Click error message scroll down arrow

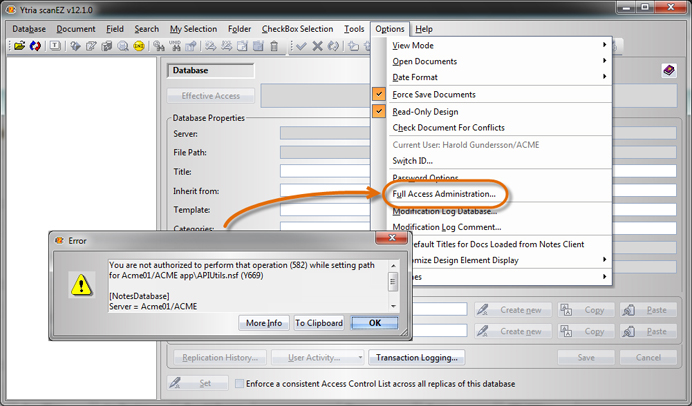(393, 306)
